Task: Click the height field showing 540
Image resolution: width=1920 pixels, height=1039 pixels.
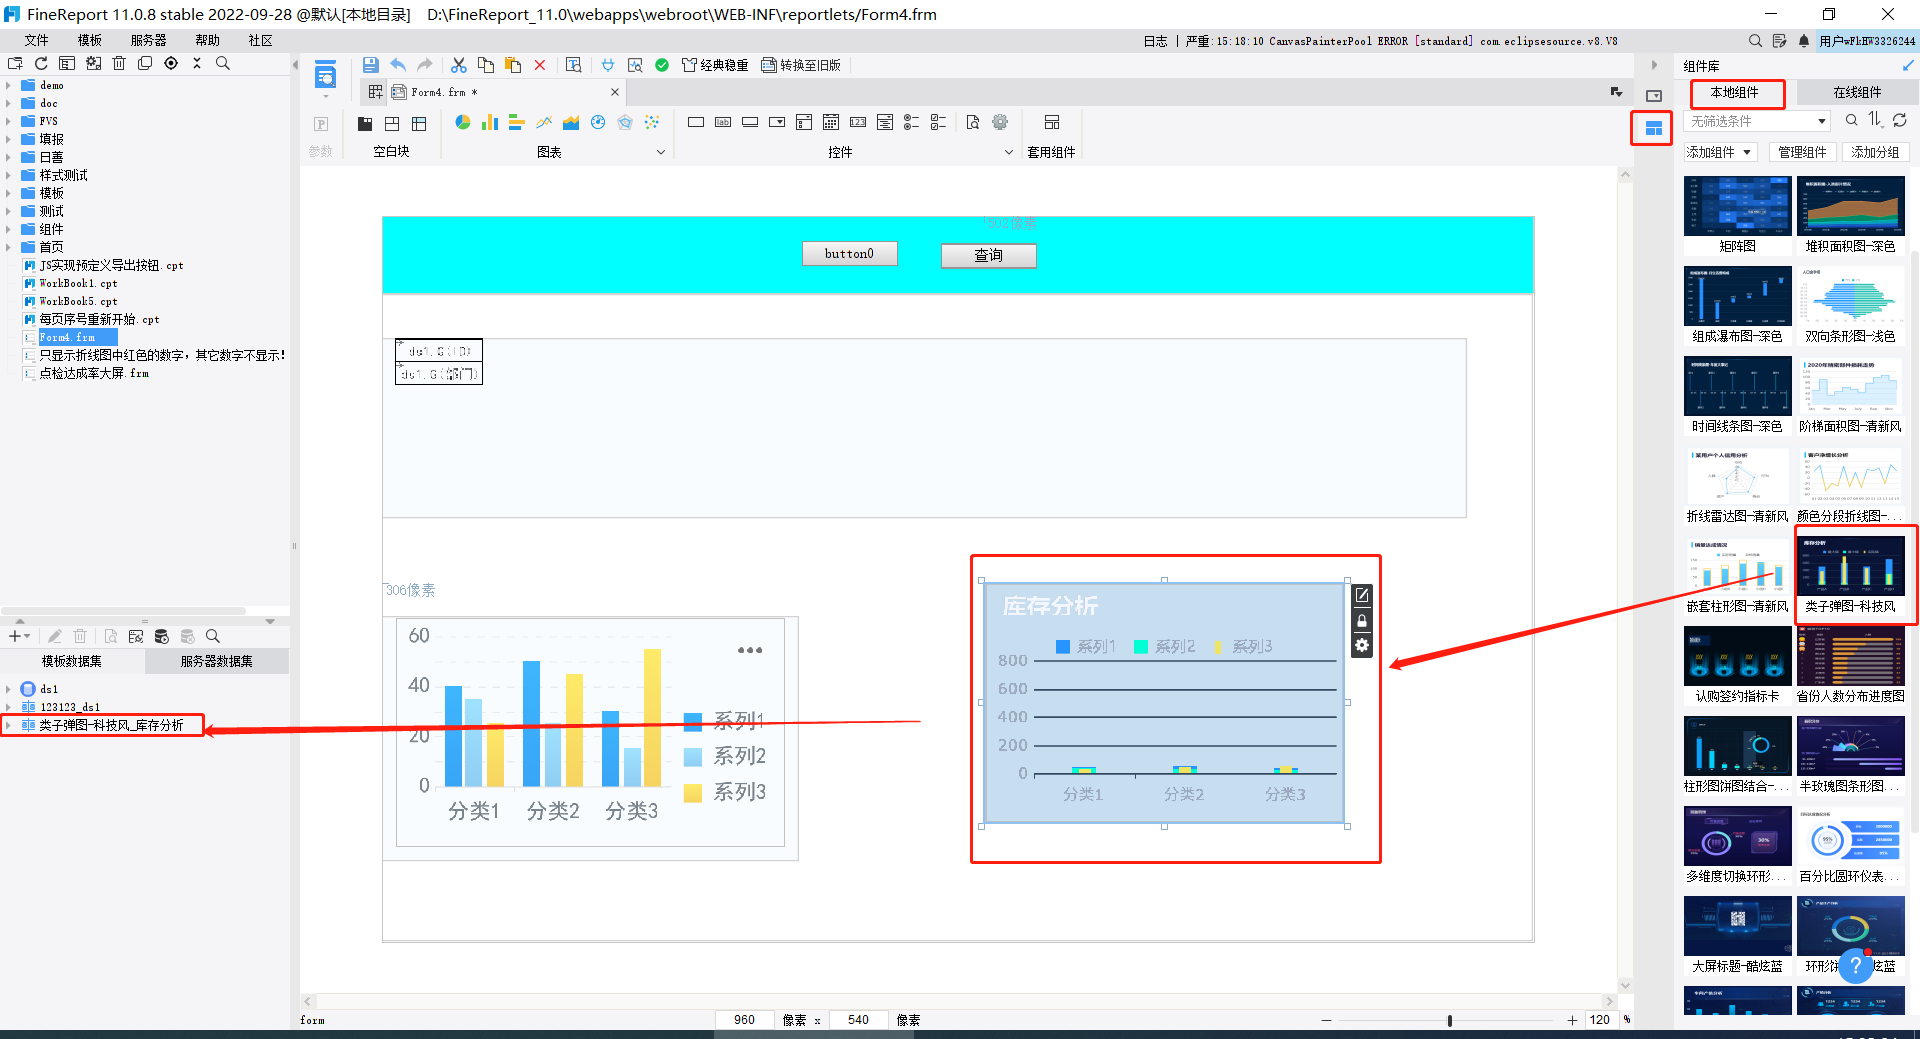Action: coord(858,1020)
